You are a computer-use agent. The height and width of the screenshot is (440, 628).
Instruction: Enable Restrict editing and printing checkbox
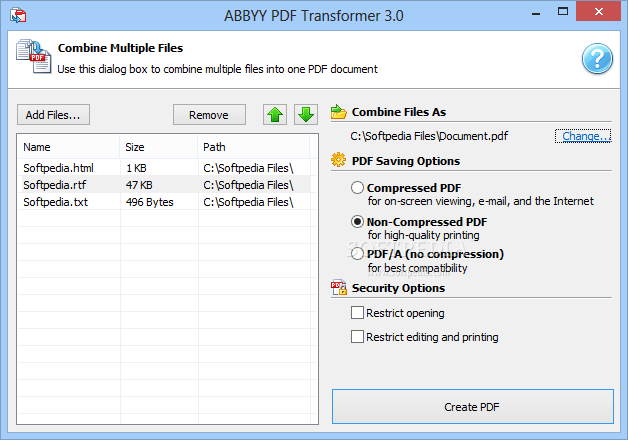357,337
